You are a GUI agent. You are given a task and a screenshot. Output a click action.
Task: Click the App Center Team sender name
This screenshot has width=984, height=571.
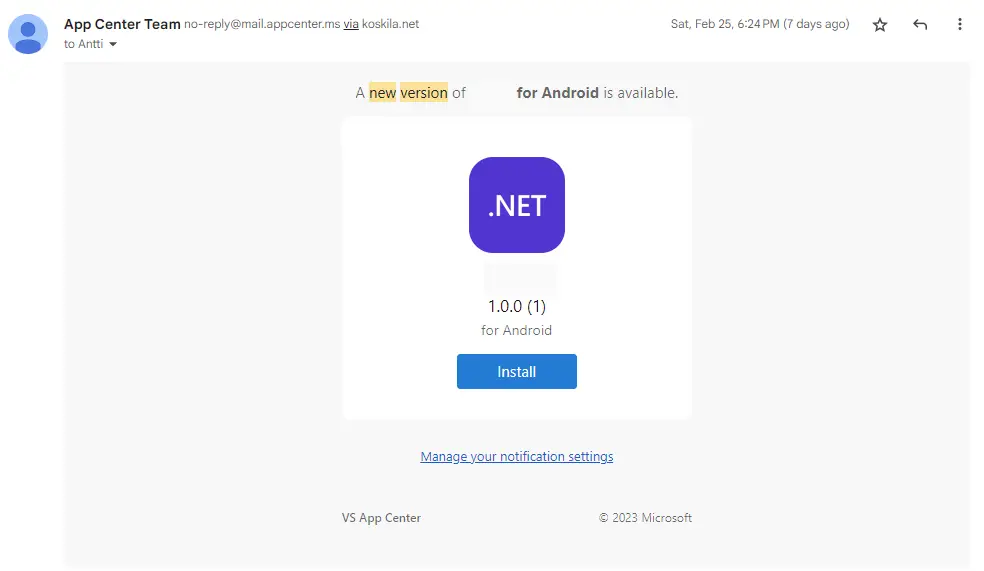122,24
